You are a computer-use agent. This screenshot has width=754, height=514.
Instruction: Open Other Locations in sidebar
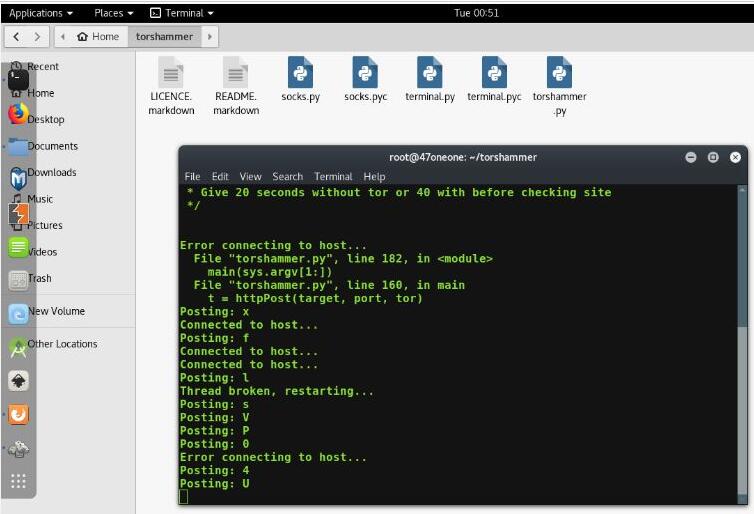click(62, 344)
